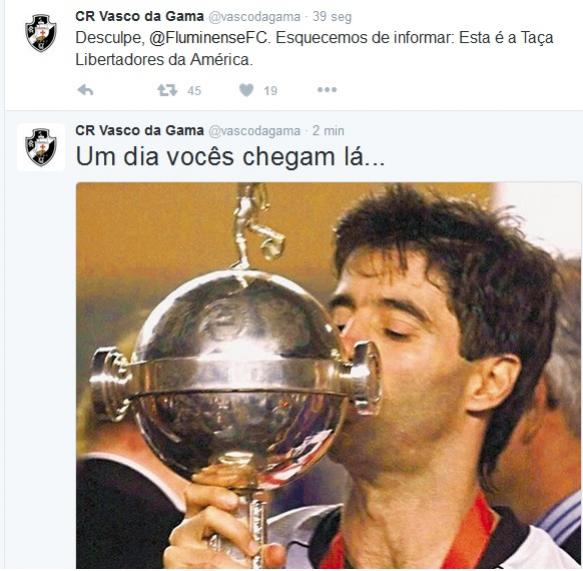Open the three-dots more options menu
583x571 pixels.
click(327, 90)
